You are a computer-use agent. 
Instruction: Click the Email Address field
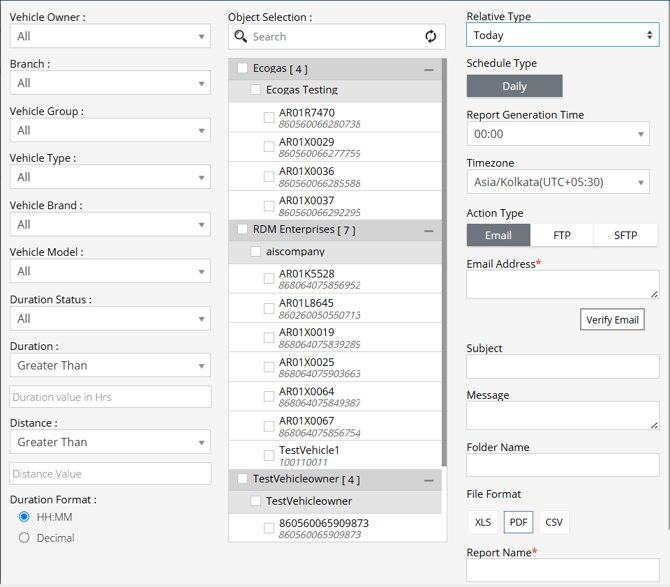tap(562, 284)
